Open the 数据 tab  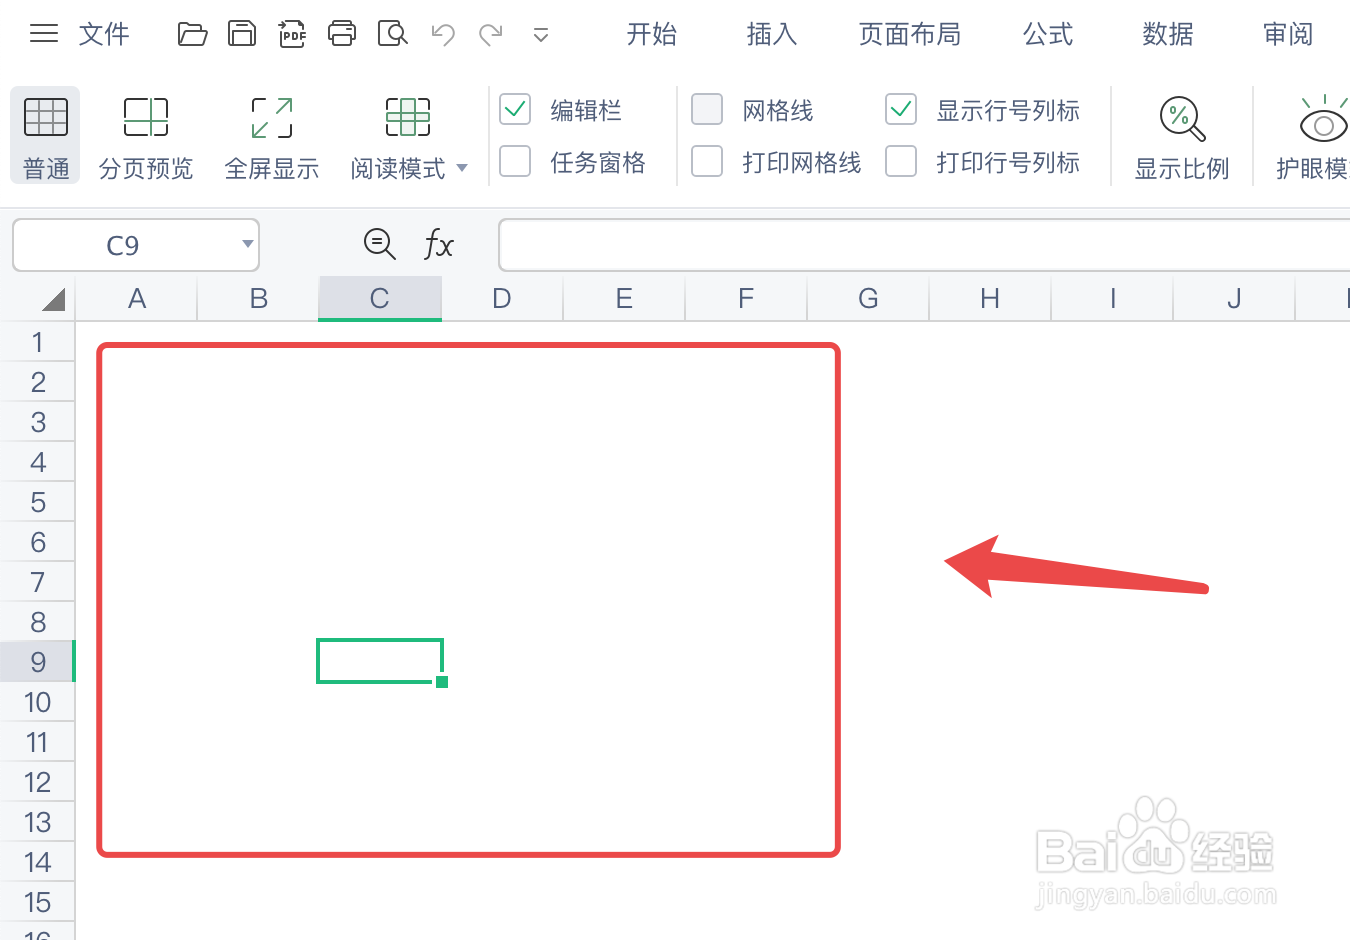[x=1168, y=34]
